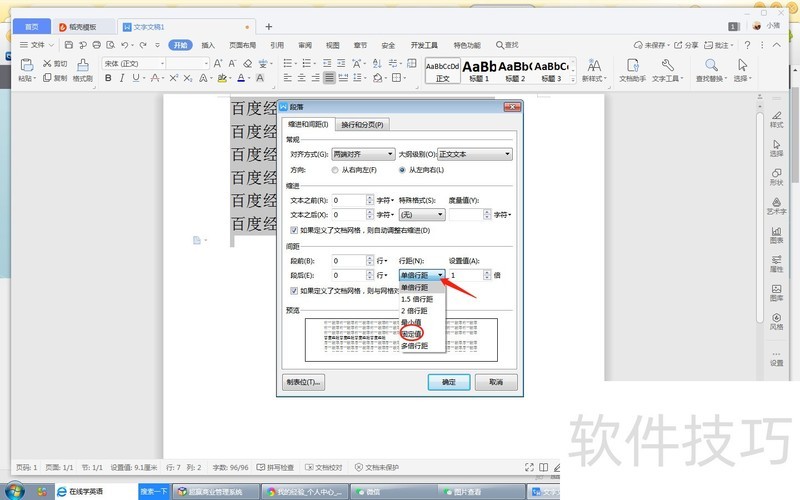
Task: Open the 艺术字 word art panel
Action: point(777,204)
